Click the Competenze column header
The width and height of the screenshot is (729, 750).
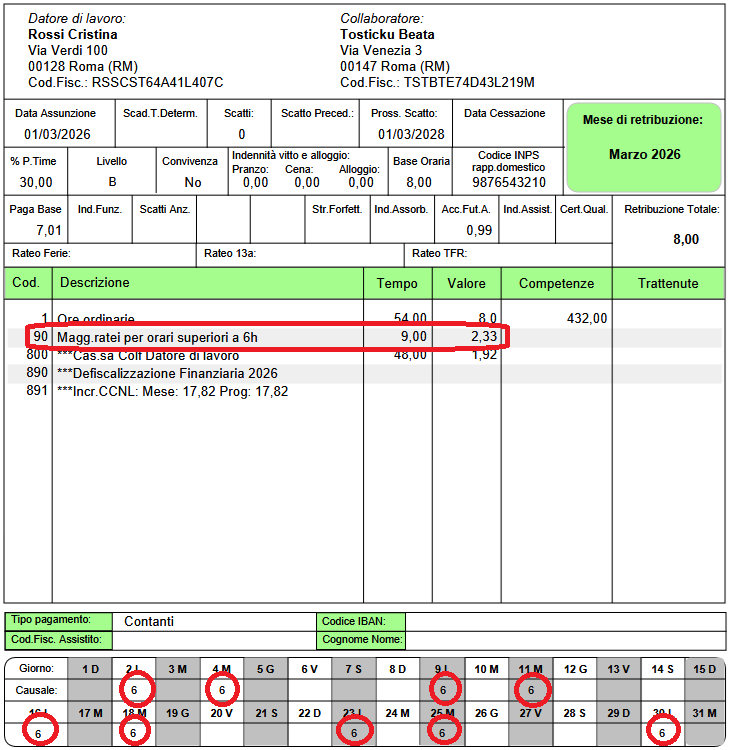coord(556,283)
